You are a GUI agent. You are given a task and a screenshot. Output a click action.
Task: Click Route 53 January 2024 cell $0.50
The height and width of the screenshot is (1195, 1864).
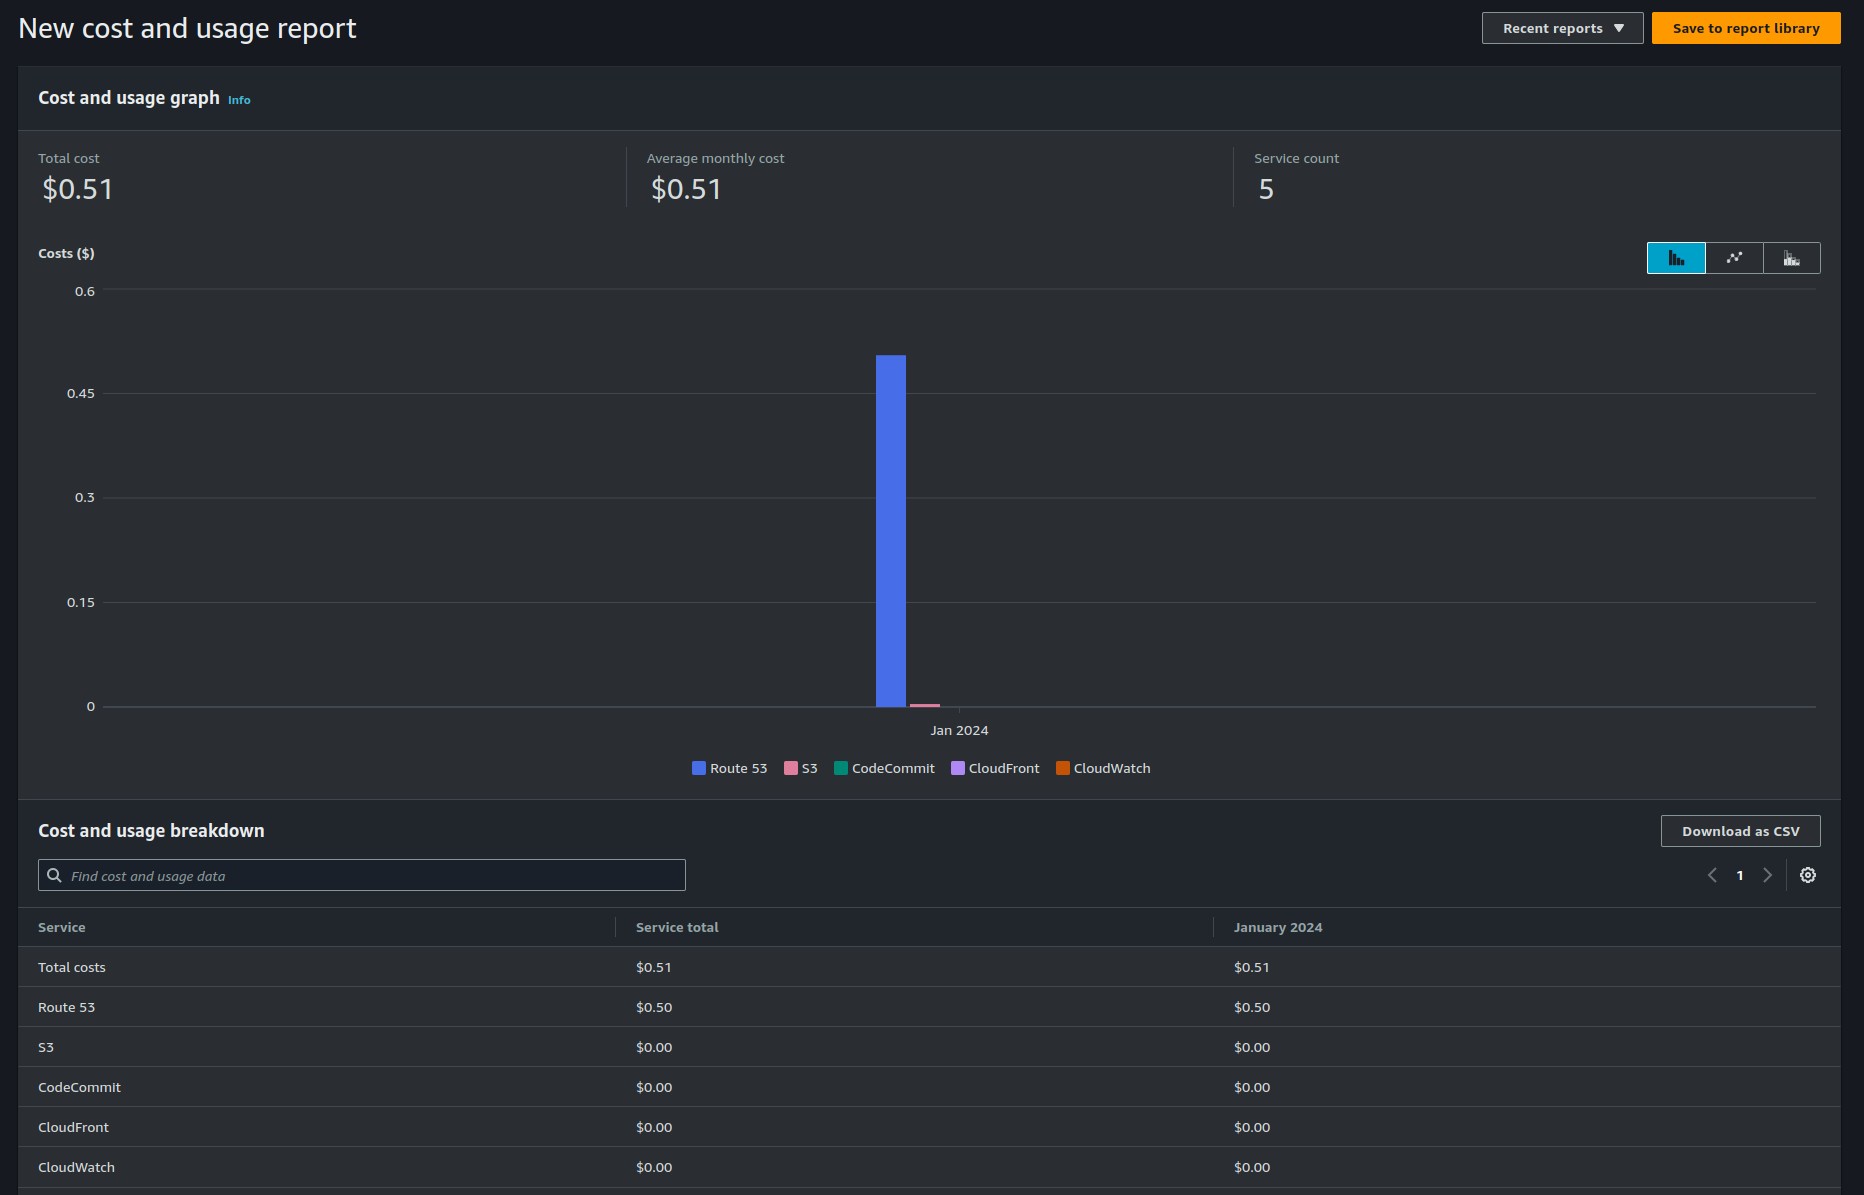(1252, 1007)
